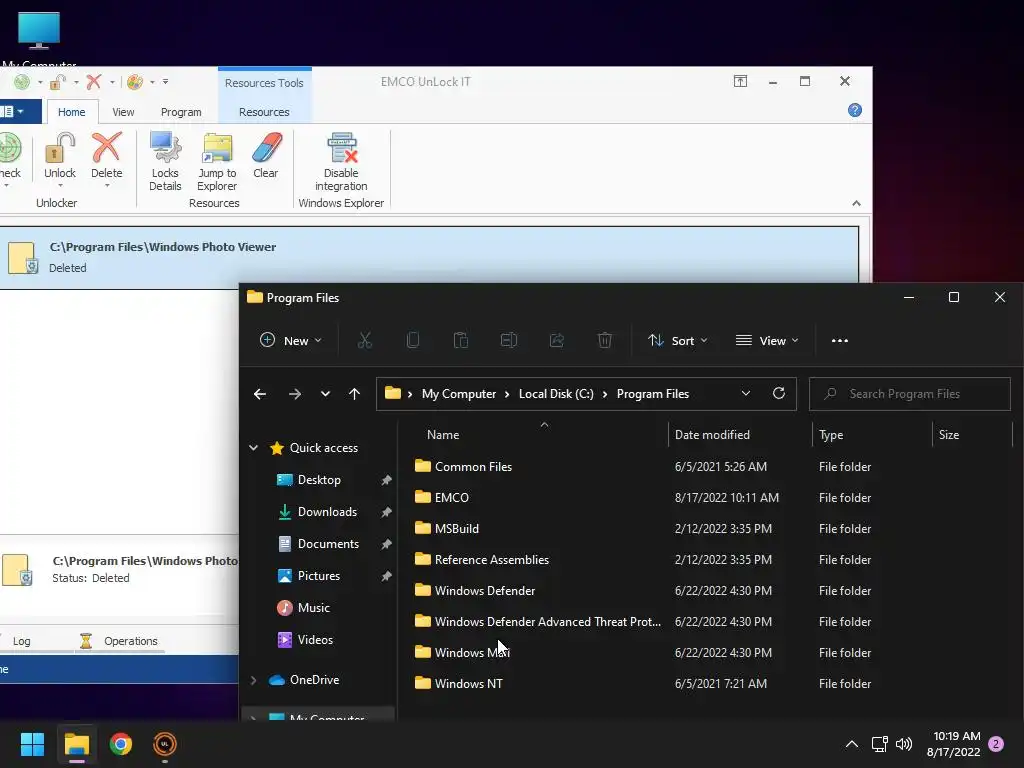Open the address bar history dropdown
Viewport: 1024px width, 768px height.
point(746,393)
